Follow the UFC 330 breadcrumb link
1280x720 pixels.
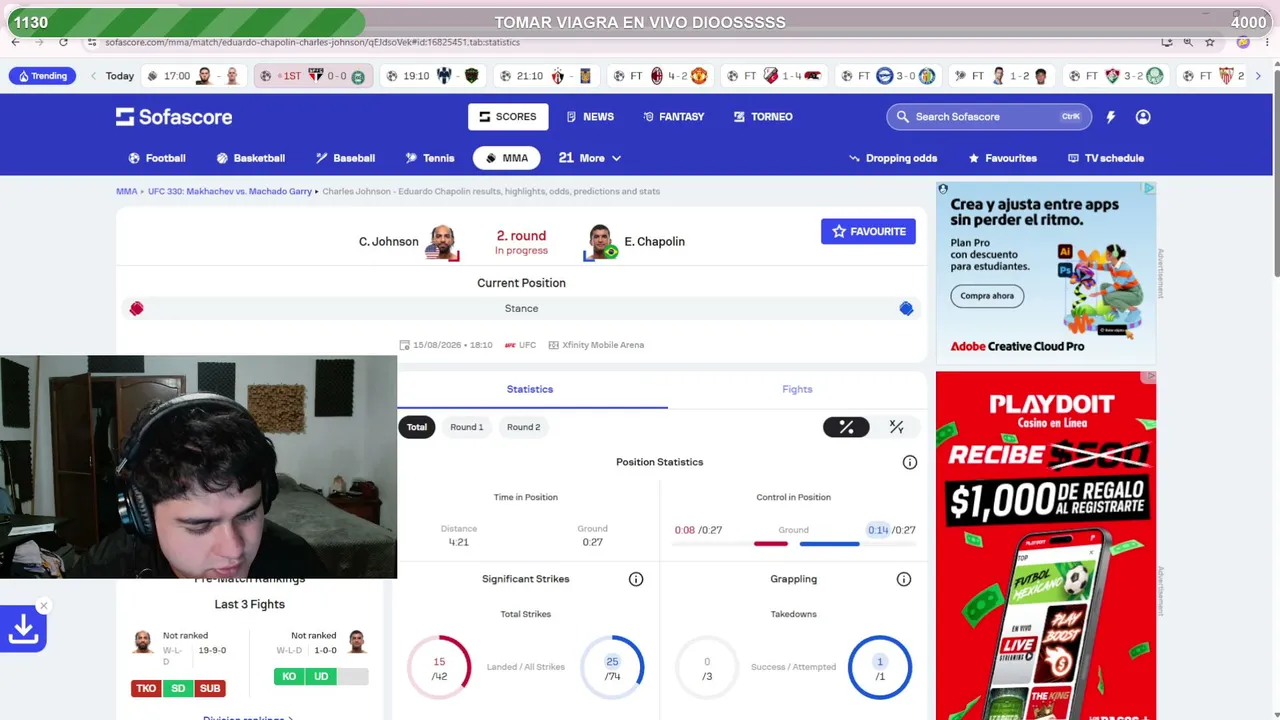point(230,191)
